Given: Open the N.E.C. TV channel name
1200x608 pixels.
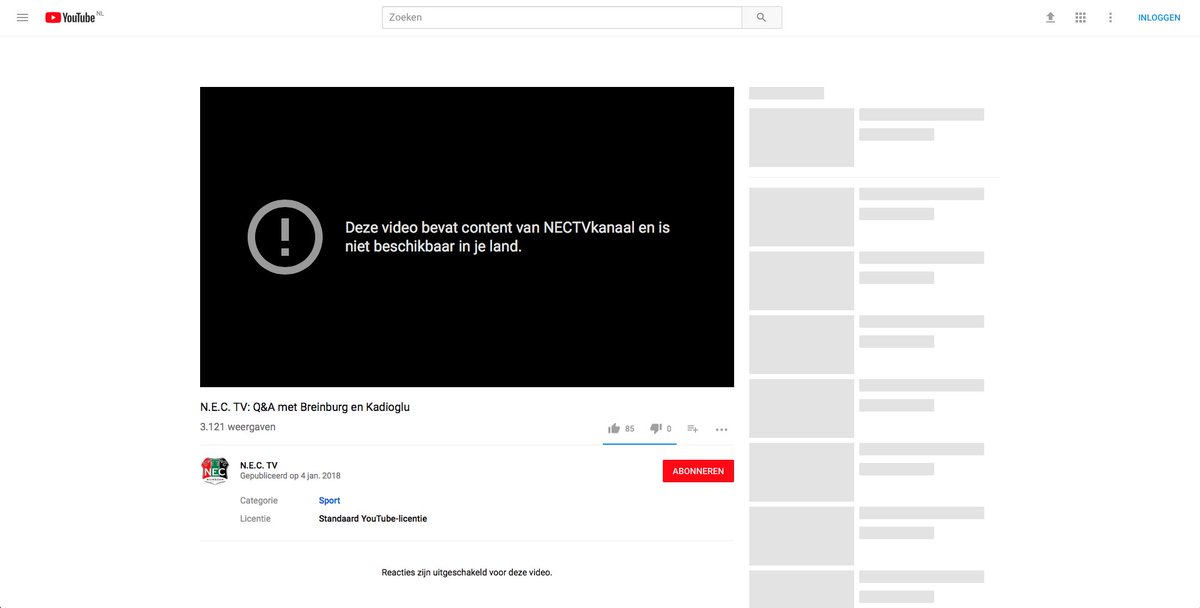Looking at the screenshot, I should (x=258, y=465).
